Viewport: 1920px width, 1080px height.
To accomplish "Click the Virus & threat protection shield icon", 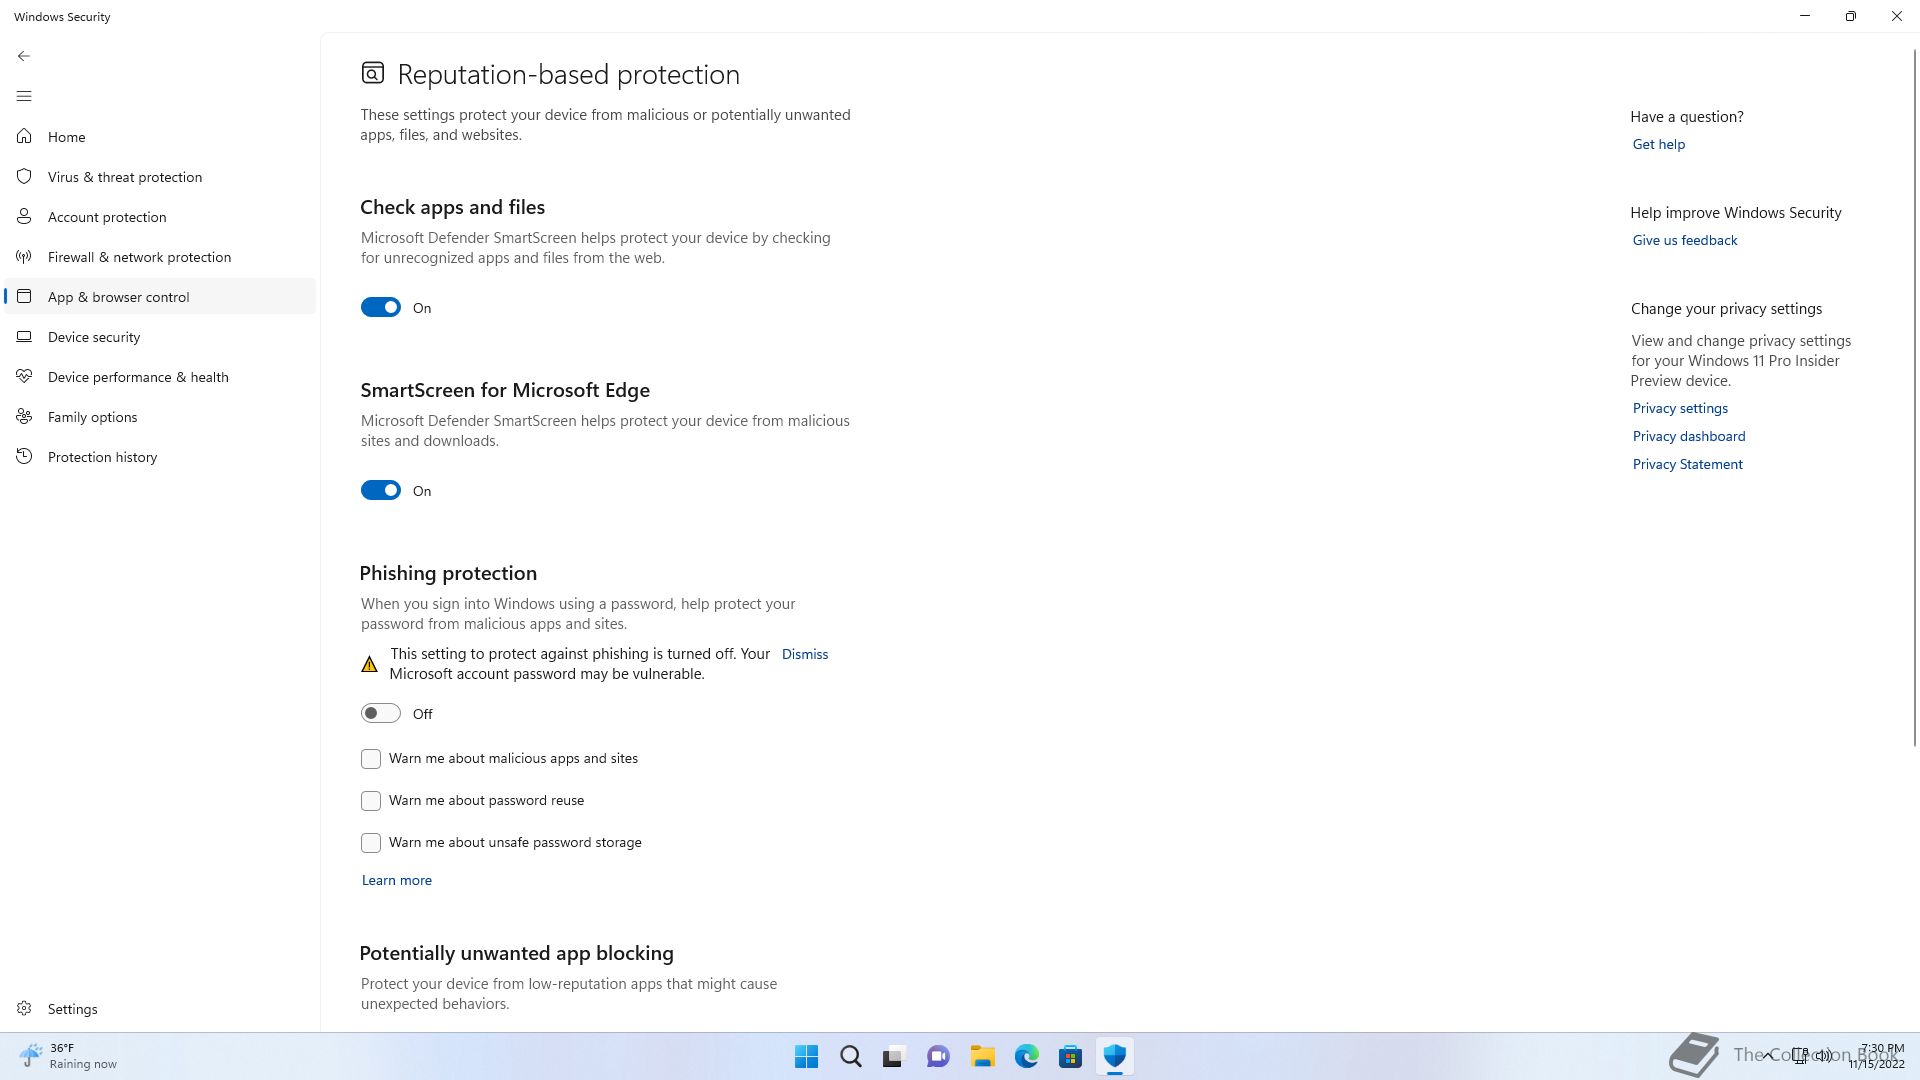I will click(24, 176).
